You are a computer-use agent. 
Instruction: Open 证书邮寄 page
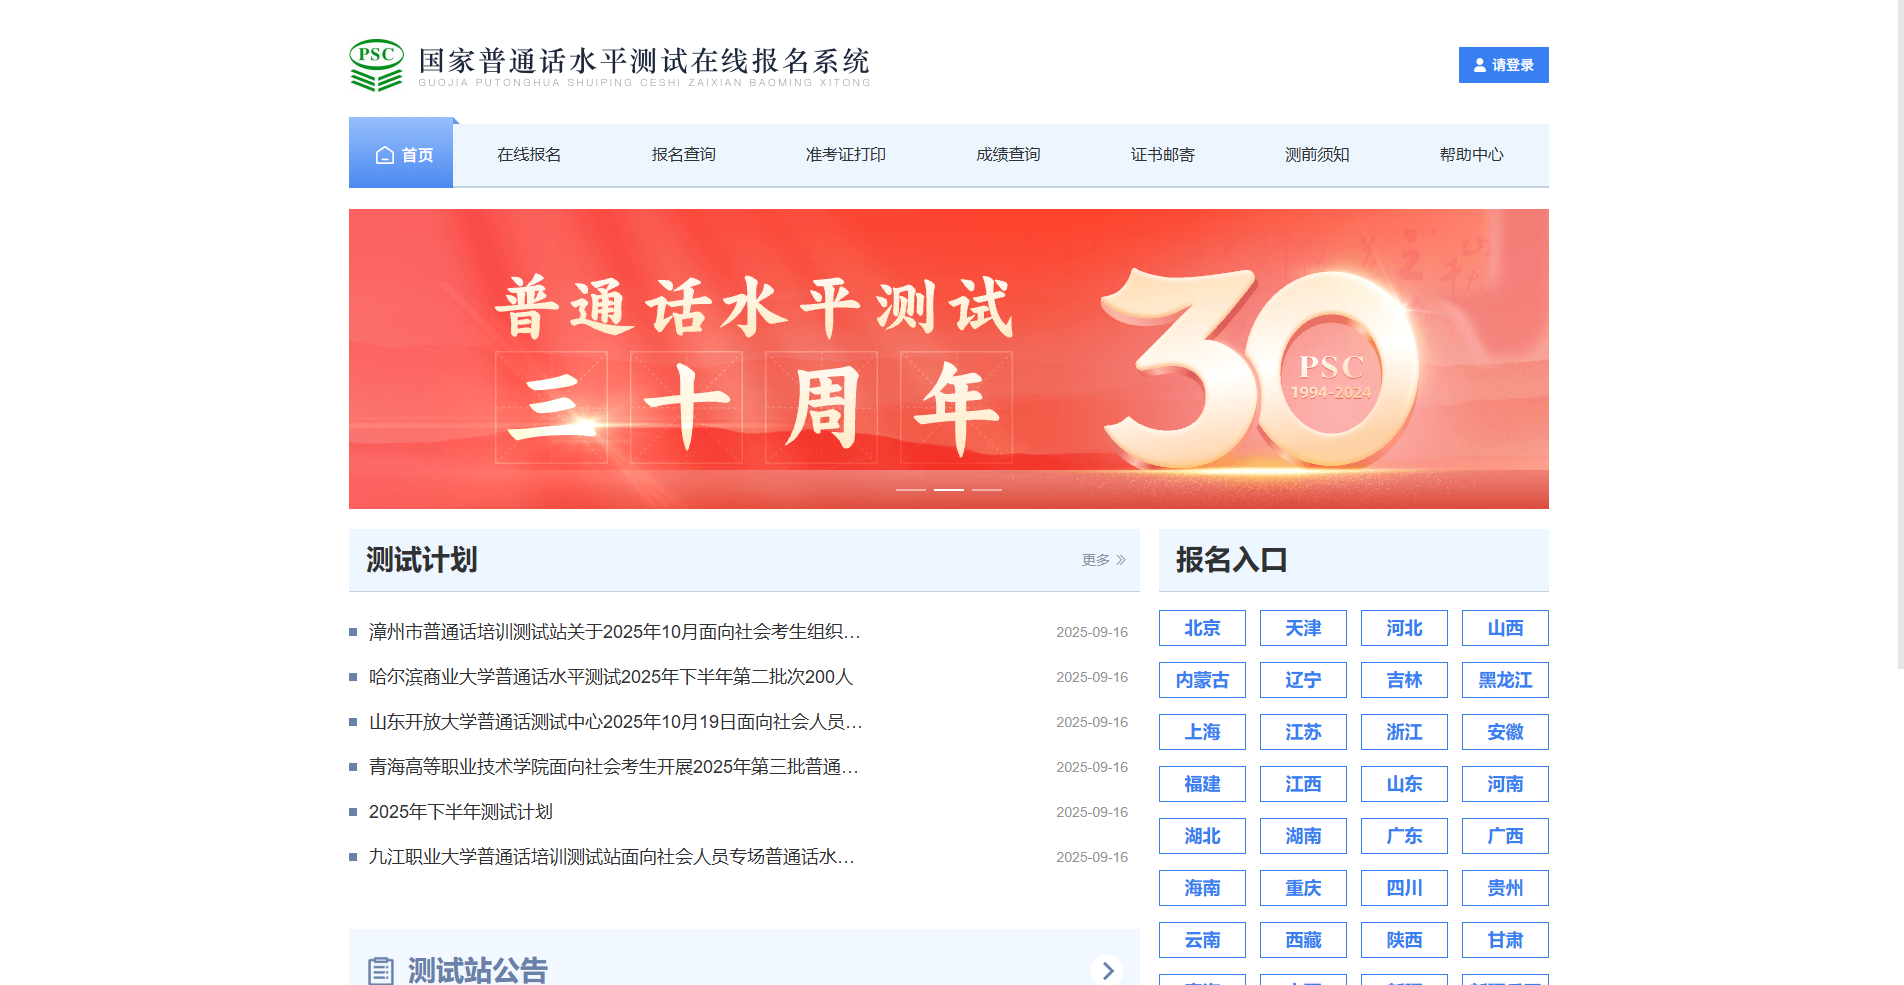pyautogui.click(x=1162, y=154)
